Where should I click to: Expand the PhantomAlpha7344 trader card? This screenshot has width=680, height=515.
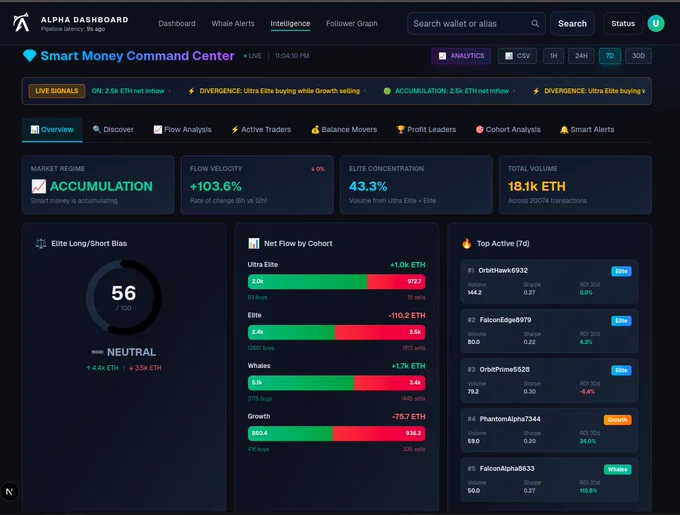(x=549, y=429)
